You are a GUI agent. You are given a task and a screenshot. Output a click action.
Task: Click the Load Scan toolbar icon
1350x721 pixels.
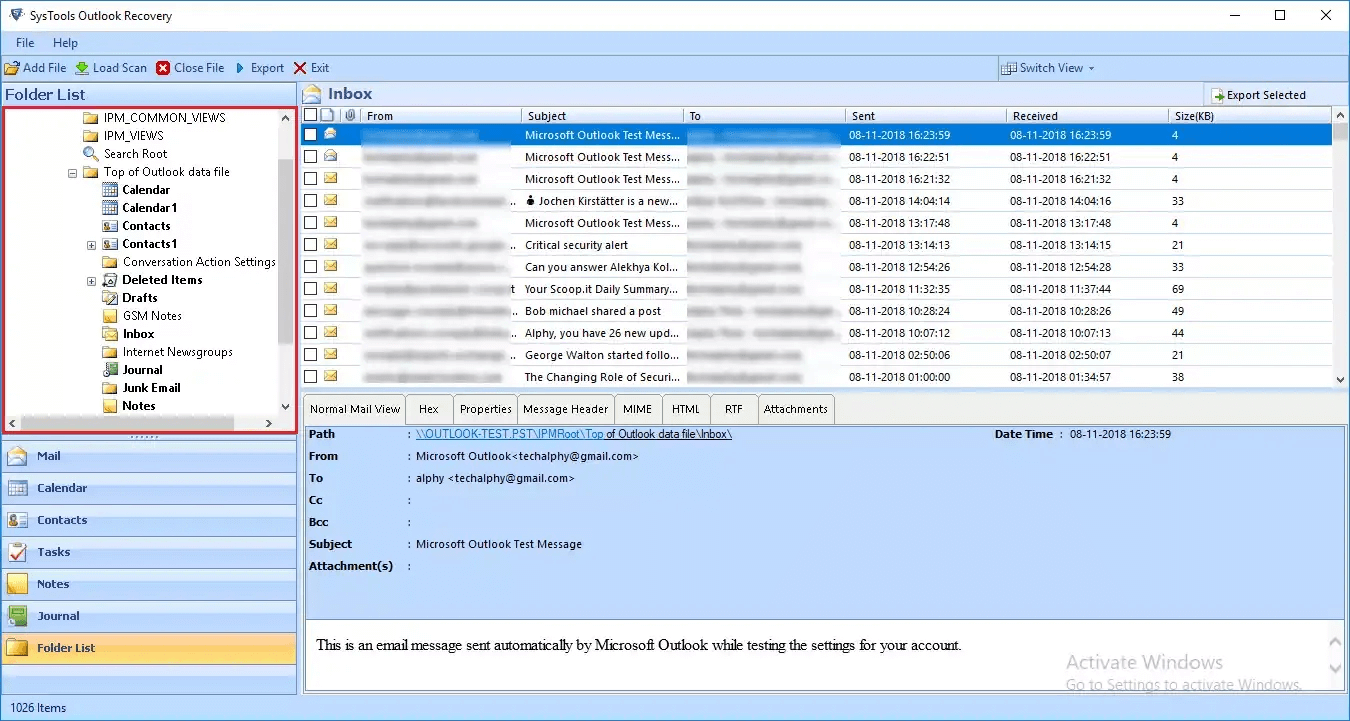(x=82, y=68)
